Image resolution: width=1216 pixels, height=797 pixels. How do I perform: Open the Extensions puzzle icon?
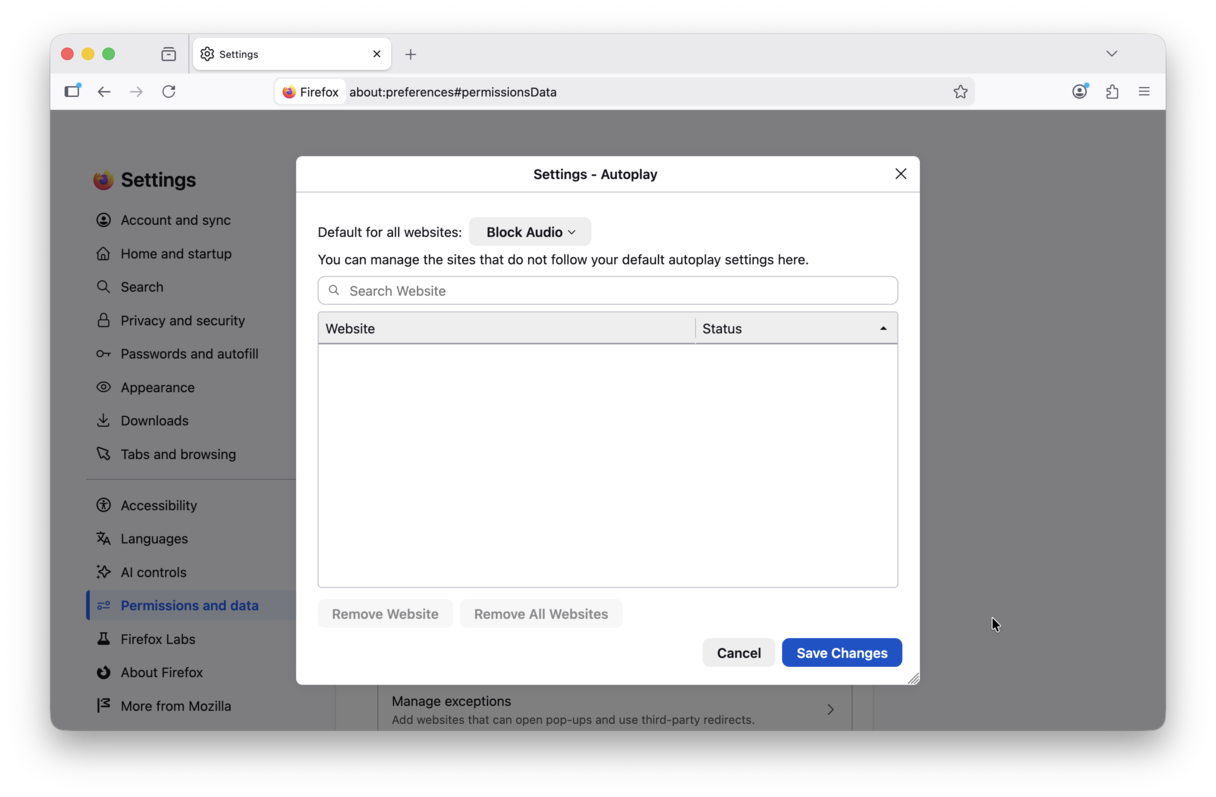[1112, 91]
